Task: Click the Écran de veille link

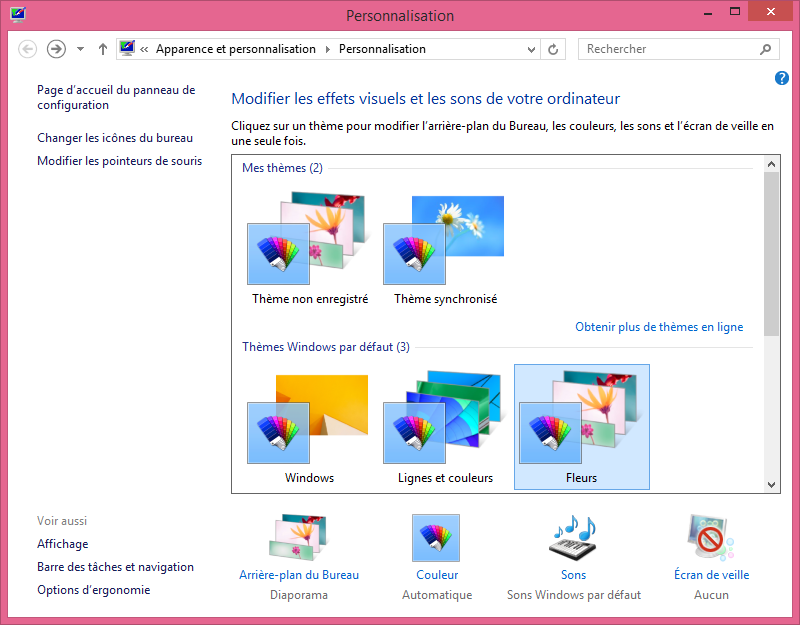Action: coord(712,574)
